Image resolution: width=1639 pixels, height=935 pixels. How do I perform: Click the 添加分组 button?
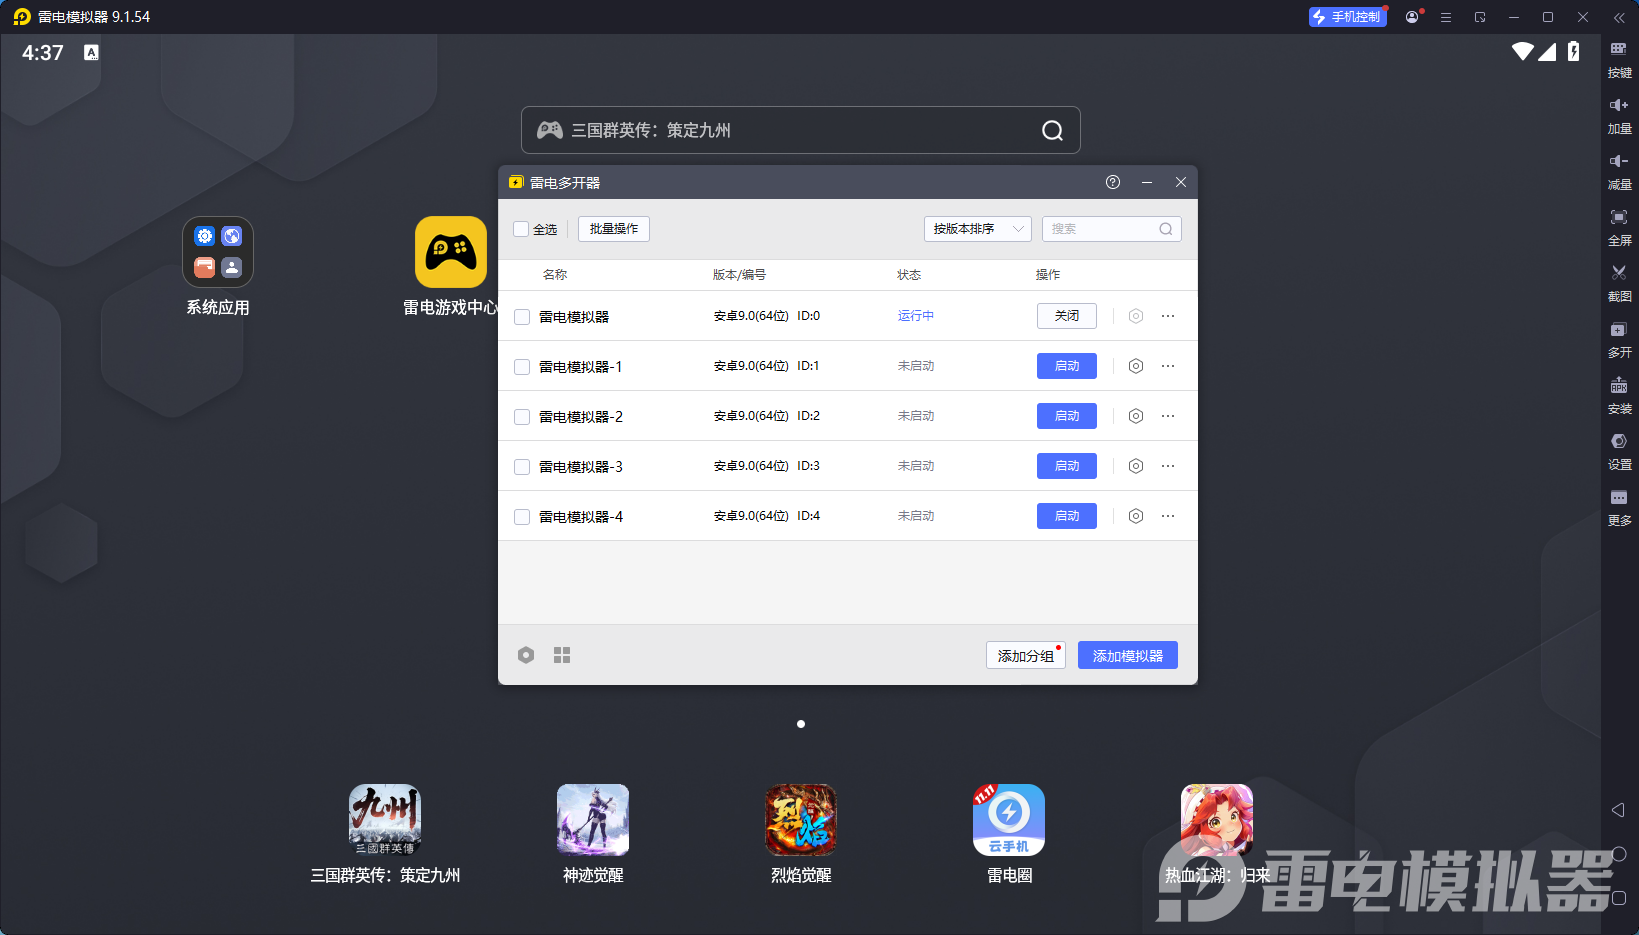click(1026, 655)
